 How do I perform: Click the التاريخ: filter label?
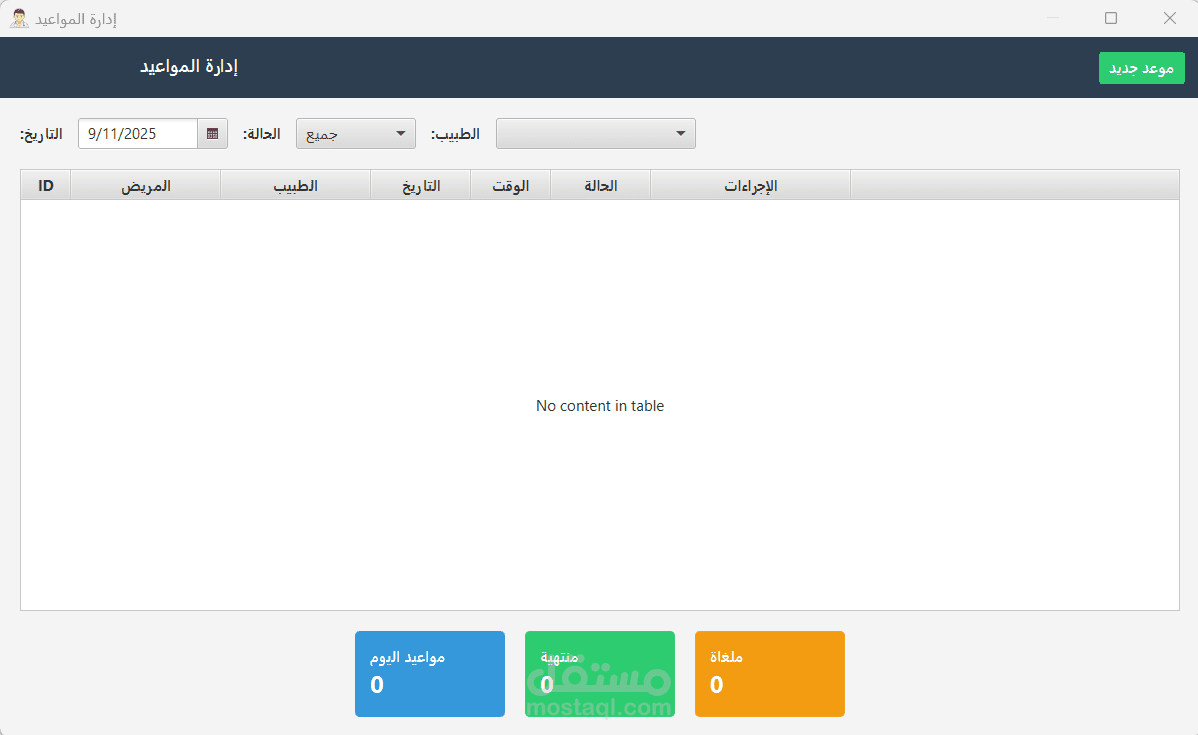click(x=41, y=134)
